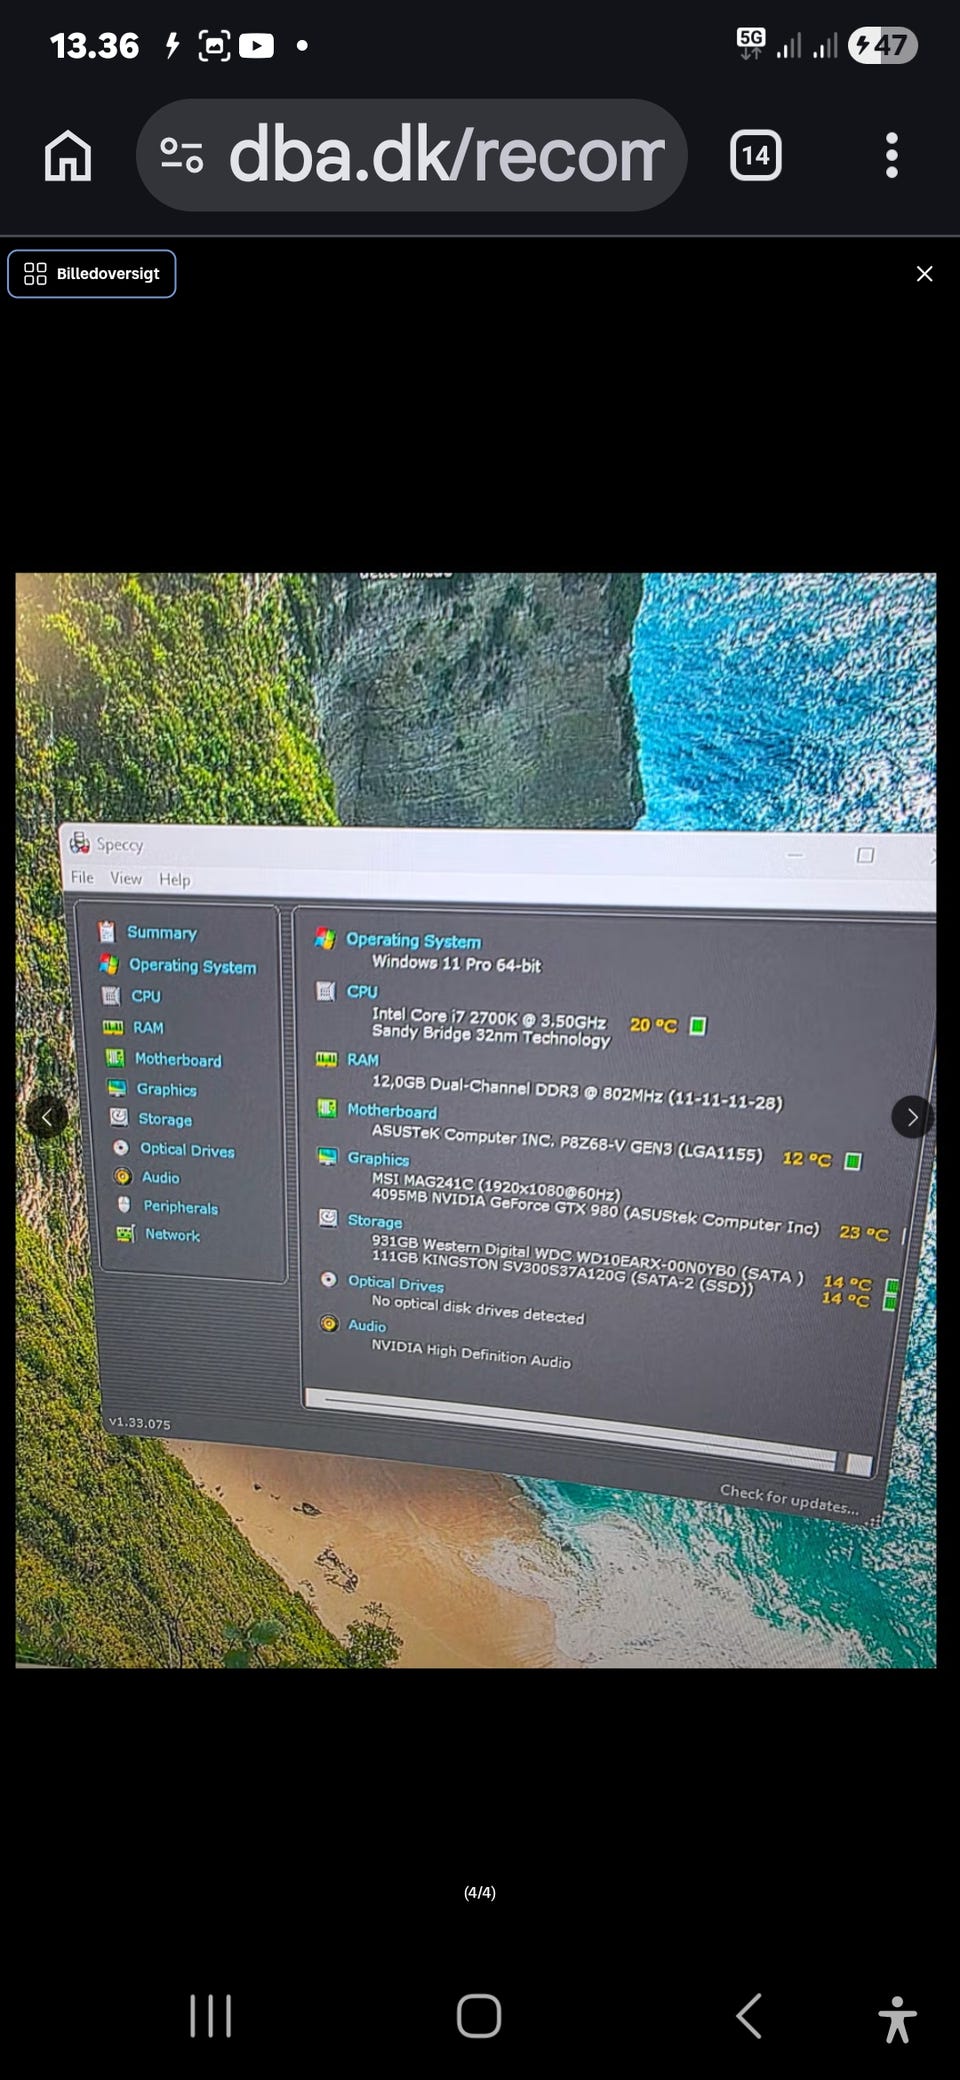Close the image viewer with the X
Screen dimensions: 960x2080
click(924, 274)
